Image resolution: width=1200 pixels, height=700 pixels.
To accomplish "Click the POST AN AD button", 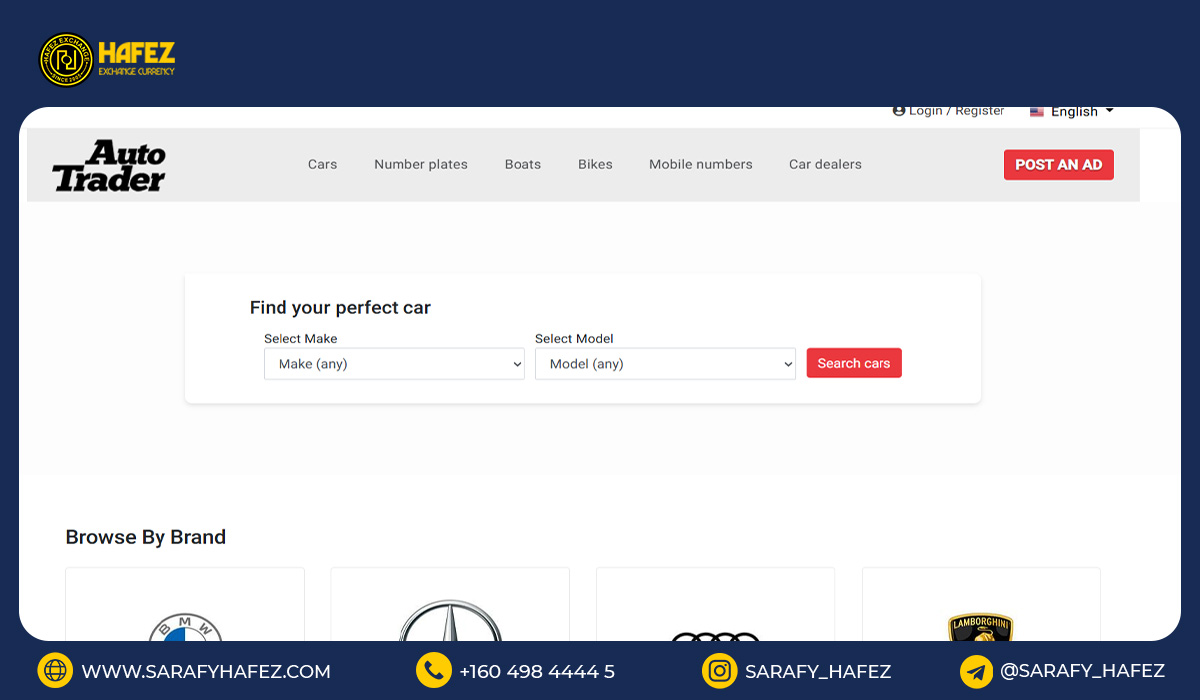I will (x=1058, y=165).
